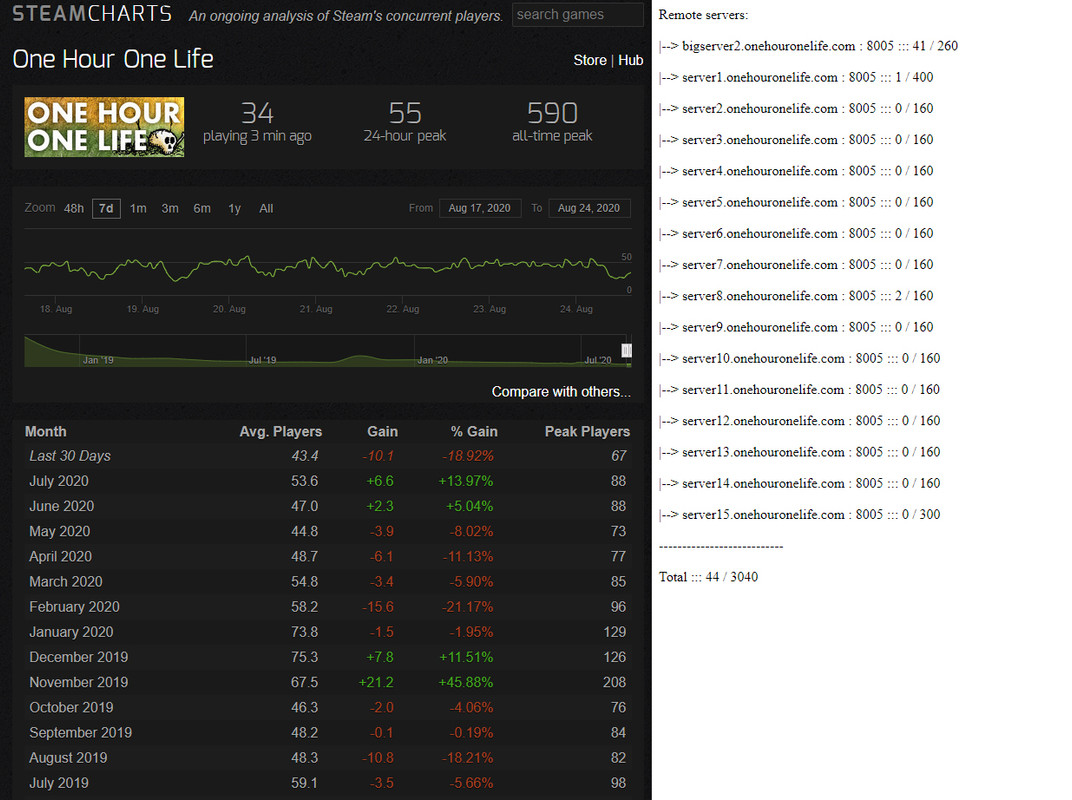Click the server12.onehouronelife.com entry
Viewport: 1072px width, 800px height.
click(x=800, y=421)
